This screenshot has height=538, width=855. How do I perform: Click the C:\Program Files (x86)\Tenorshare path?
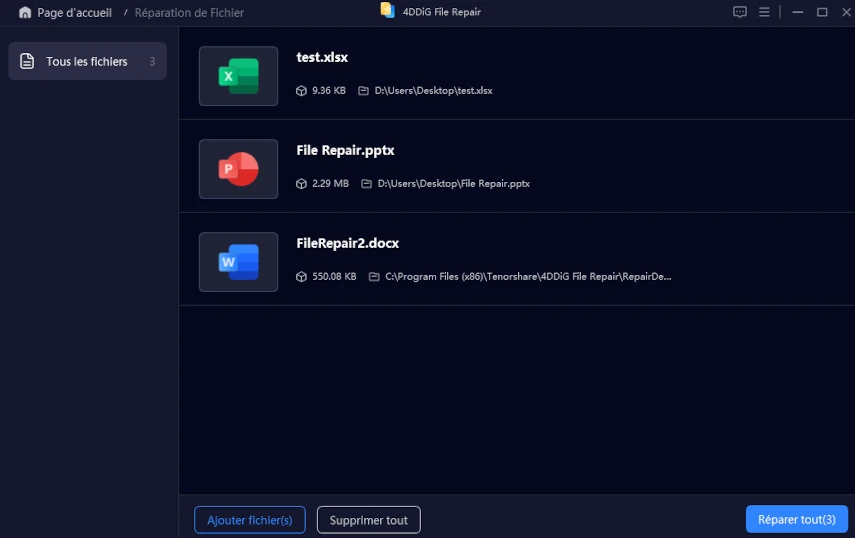pos(528,277)
